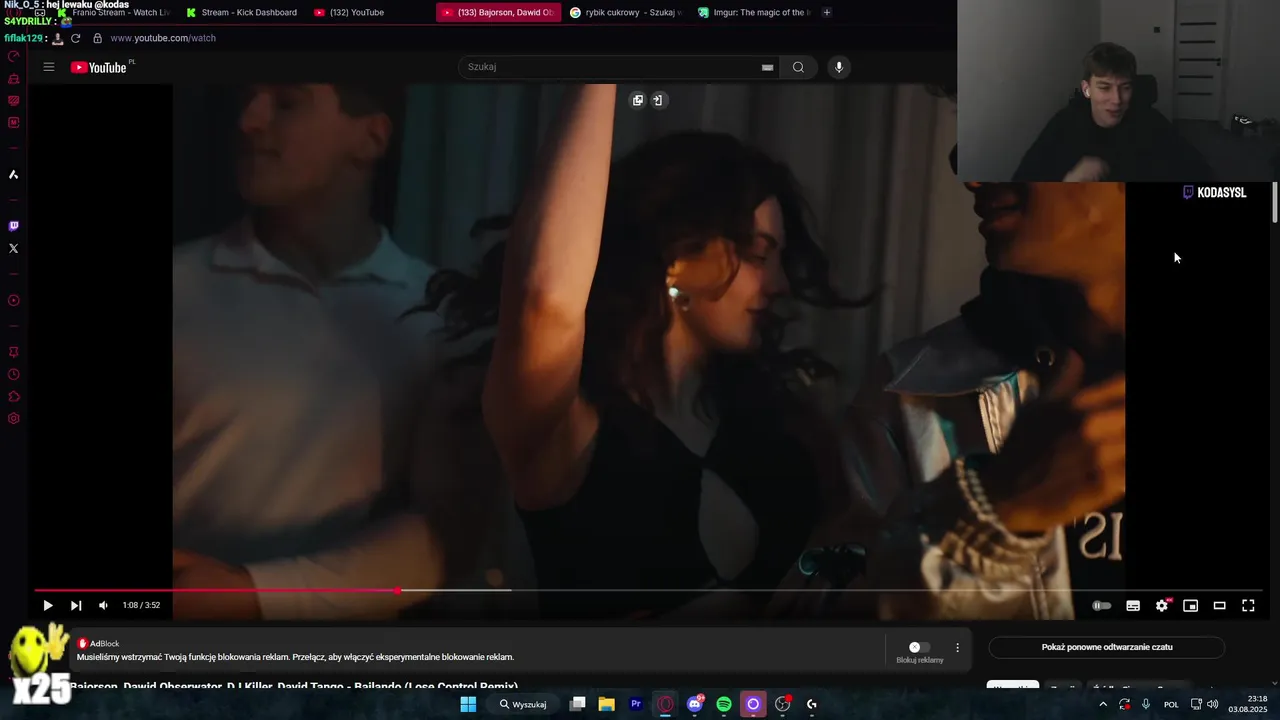This screenshot has width=1280, height=720.
Task: Open File Explorer from the taskbar
Action: (x=606, y=704)
